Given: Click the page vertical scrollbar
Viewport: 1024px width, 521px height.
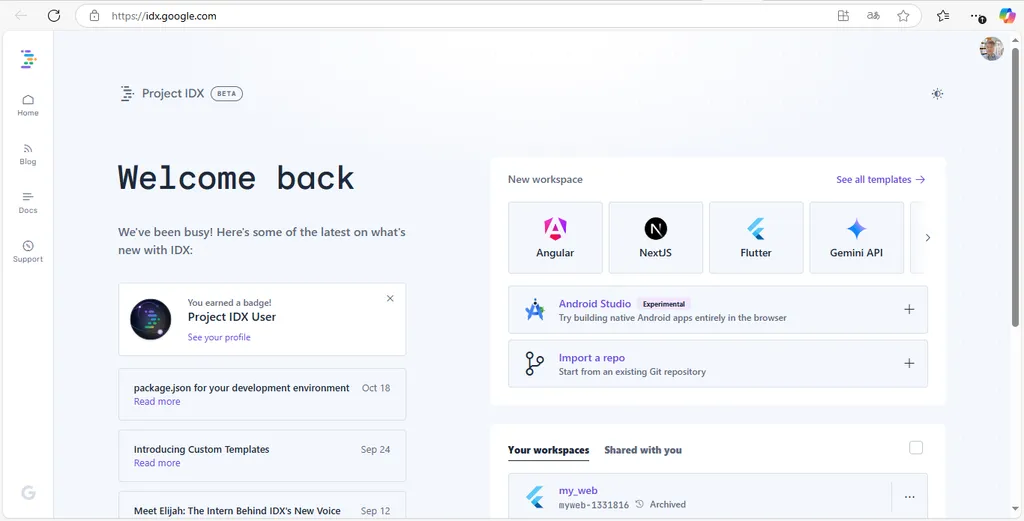Looking at the screenshot, I should pos(1015,186).
